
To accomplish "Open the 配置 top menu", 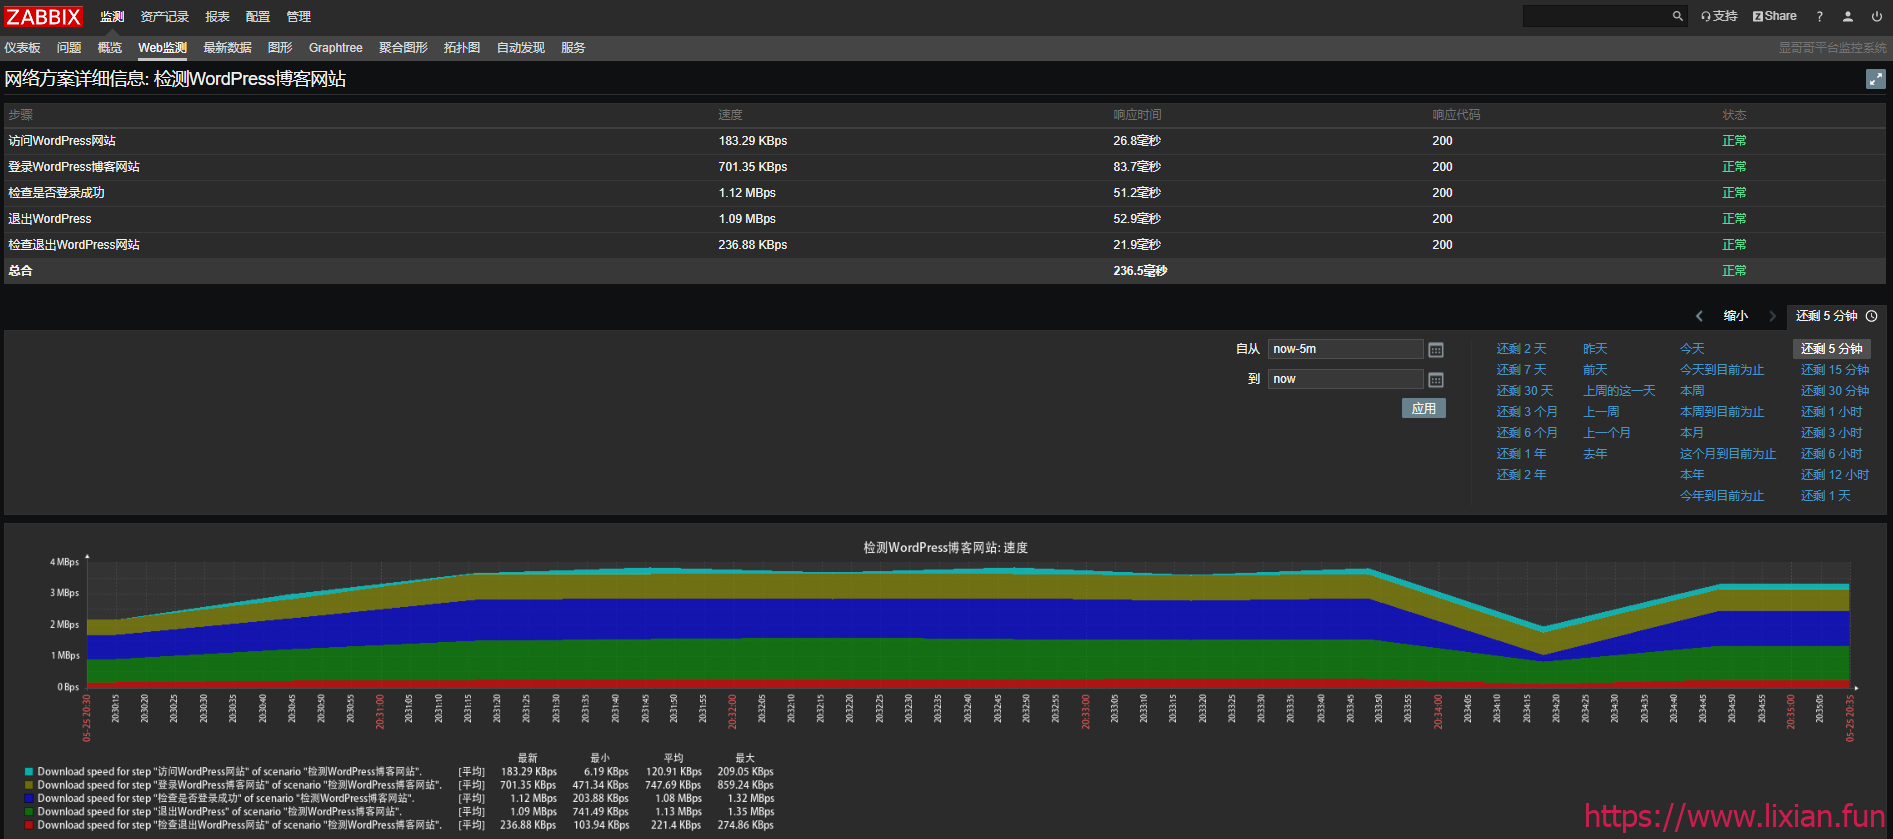I will (x=258, y=17).
